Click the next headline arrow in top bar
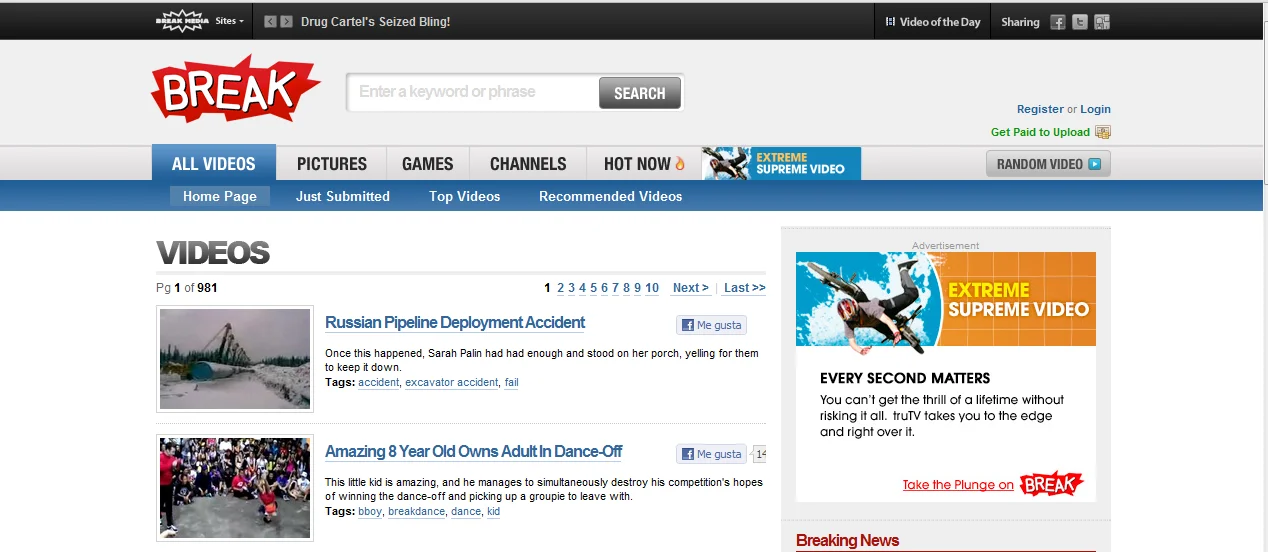This screenshot has height=552, width=1268. click(x=287, y=21)
